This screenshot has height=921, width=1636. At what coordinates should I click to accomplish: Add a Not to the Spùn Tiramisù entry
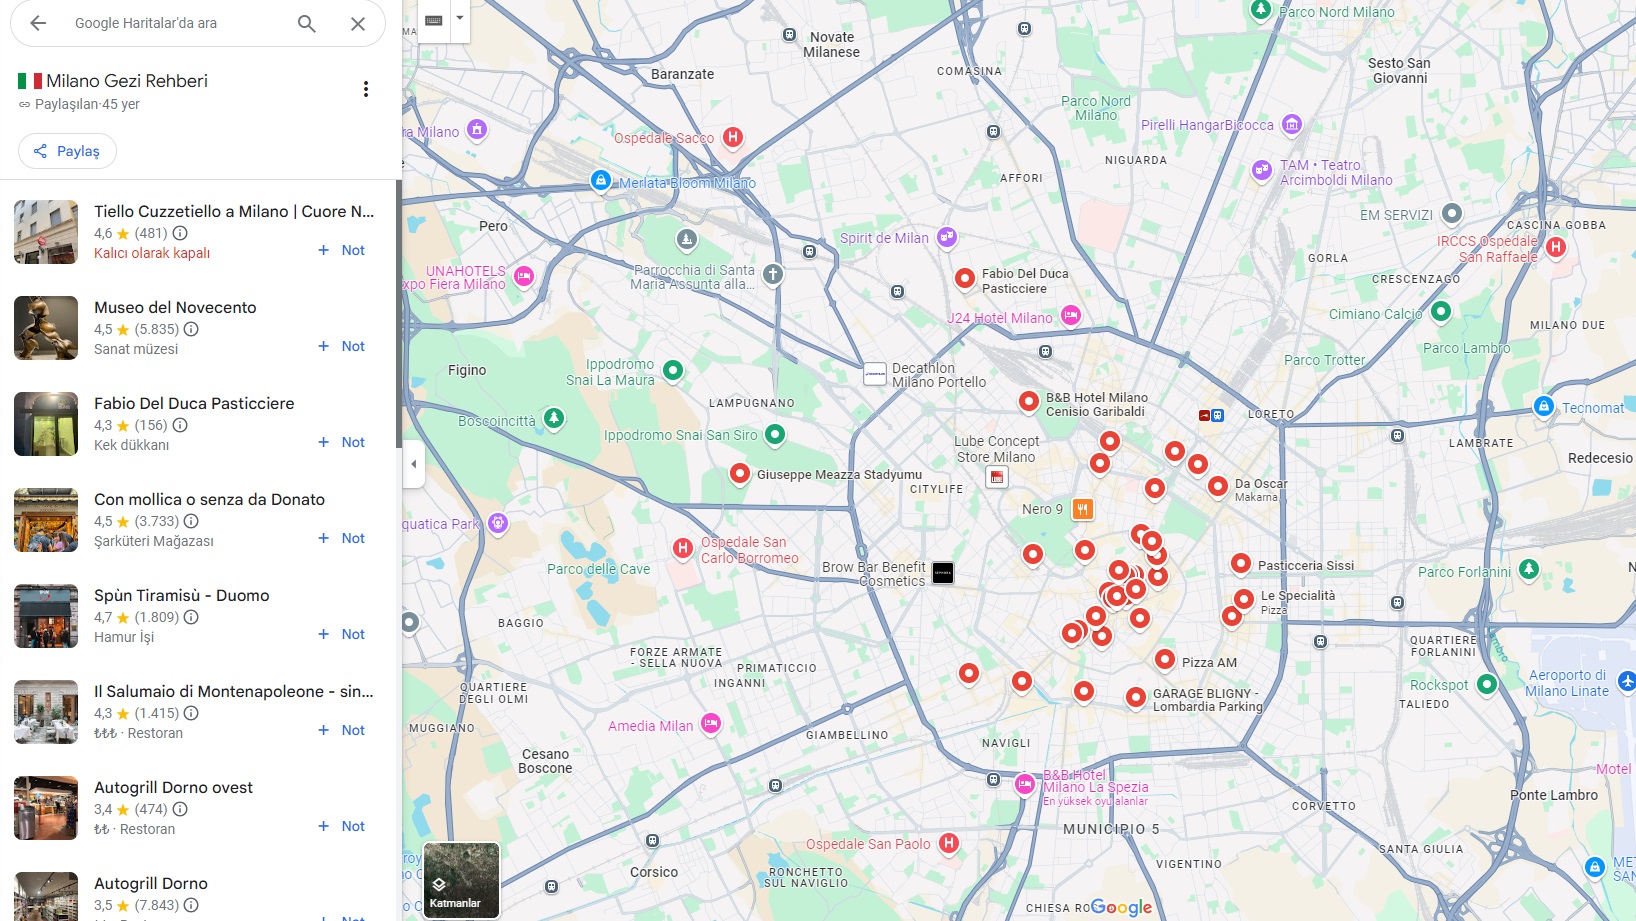pyautogui.click(x=341, y=633)
